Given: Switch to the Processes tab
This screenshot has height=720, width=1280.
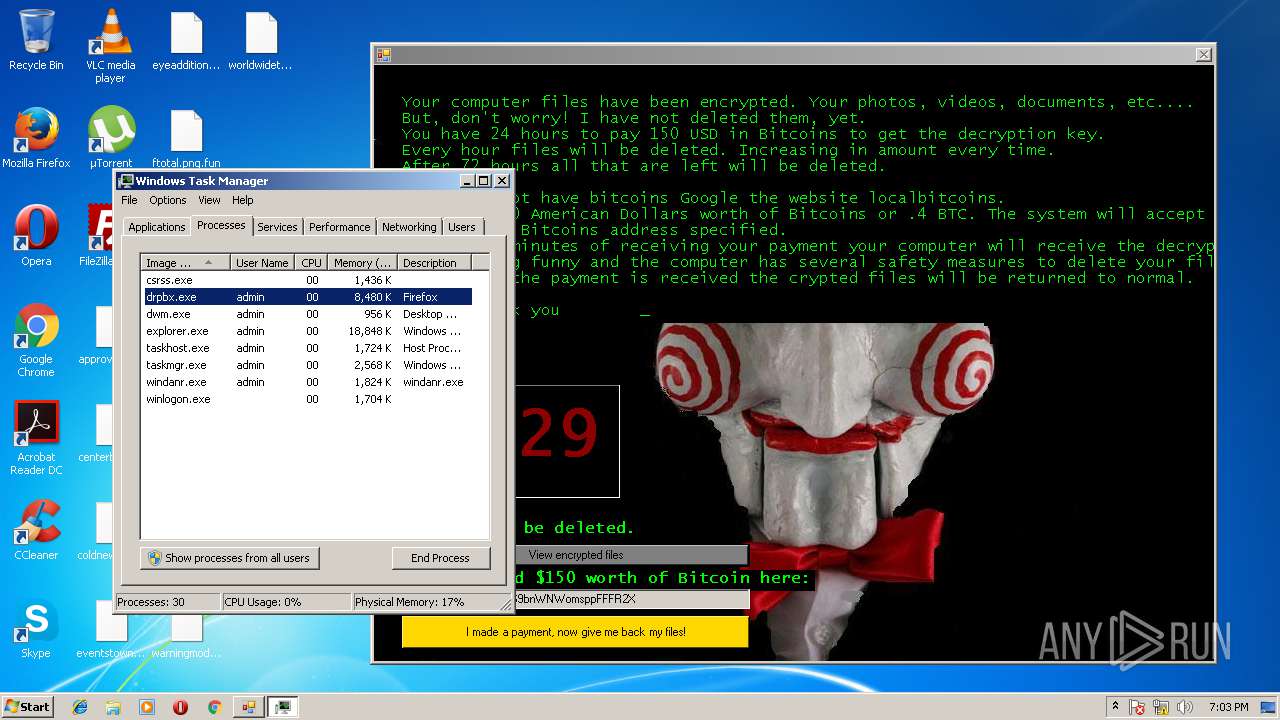Looking at the screenshot, I should (221, 225).
